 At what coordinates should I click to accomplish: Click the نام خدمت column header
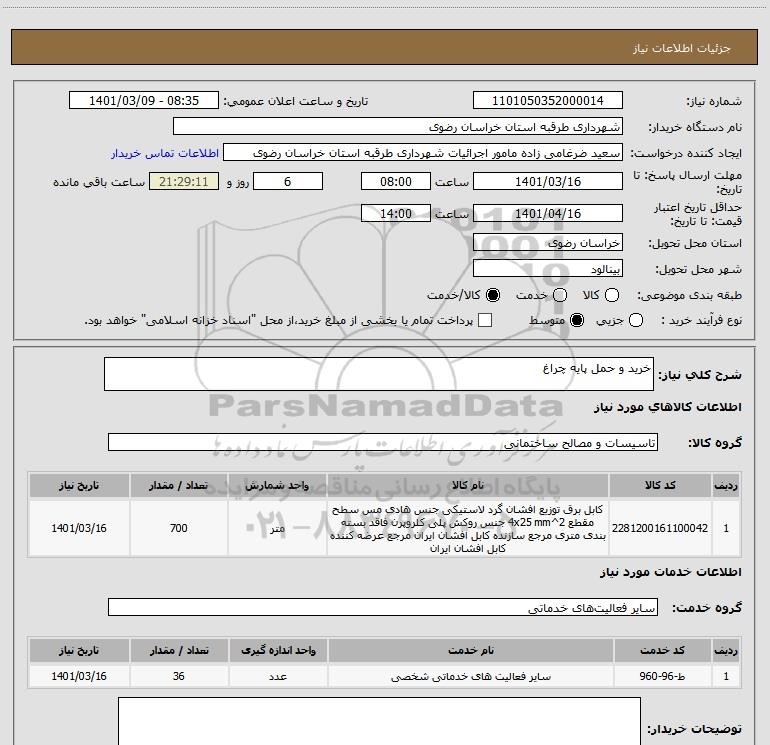point(471,650)
